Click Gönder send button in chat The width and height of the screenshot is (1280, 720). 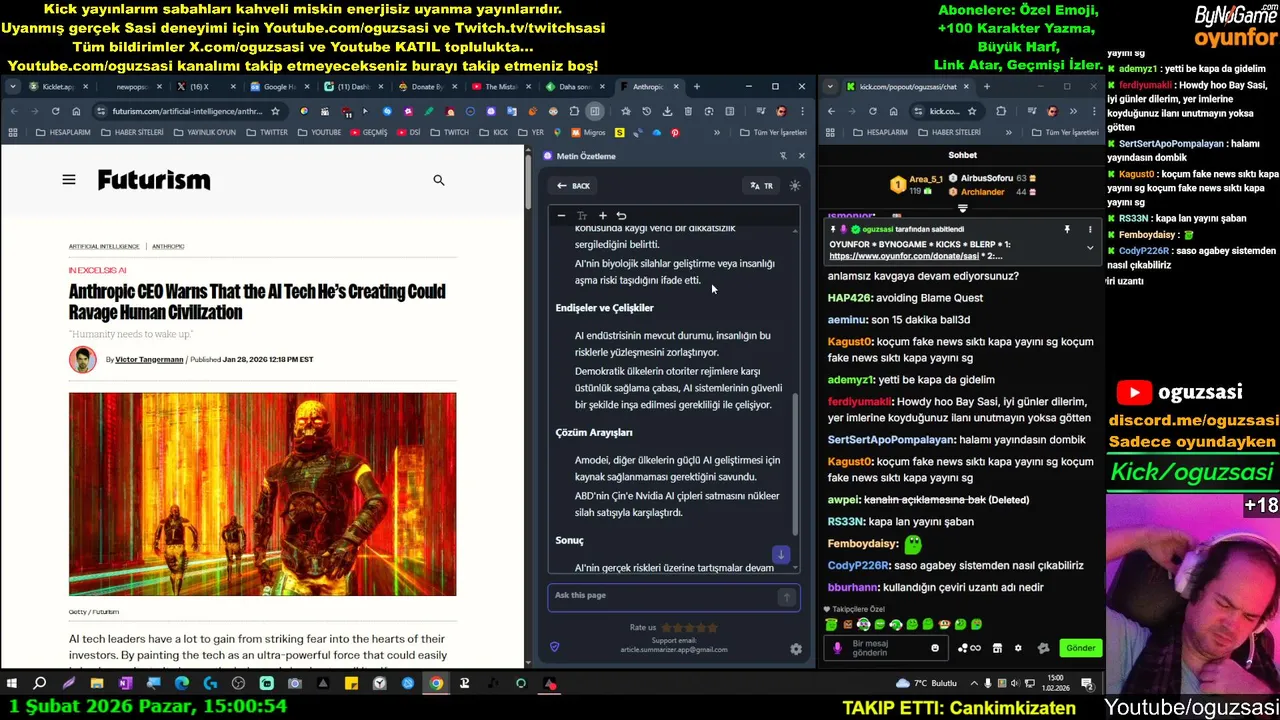[x=1081, y=648]
